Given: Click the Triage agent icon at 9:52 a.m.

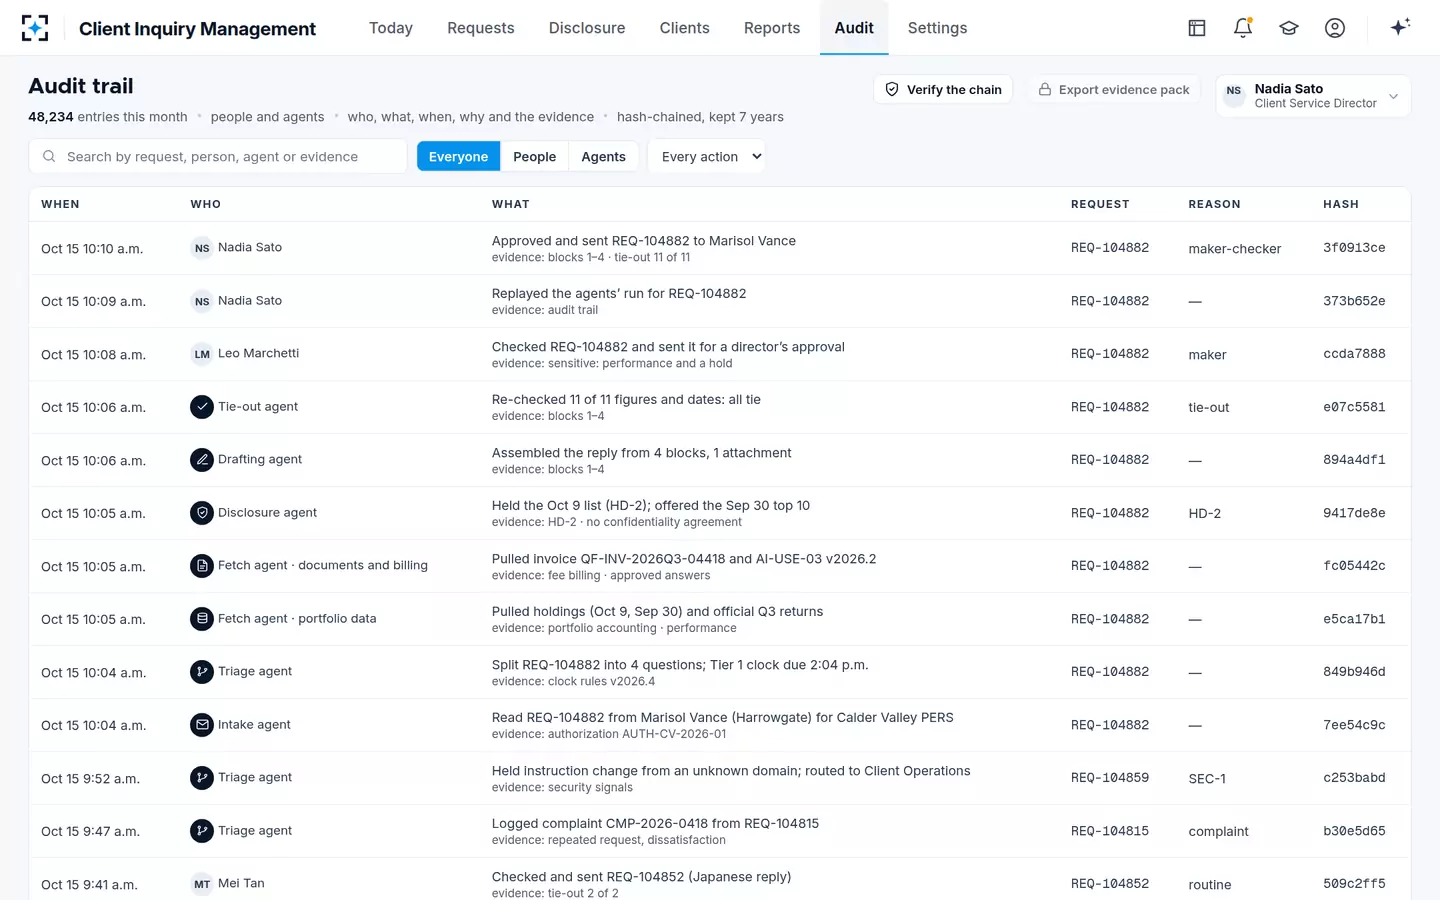Looking at the screenshot, I should coord(202,778).
